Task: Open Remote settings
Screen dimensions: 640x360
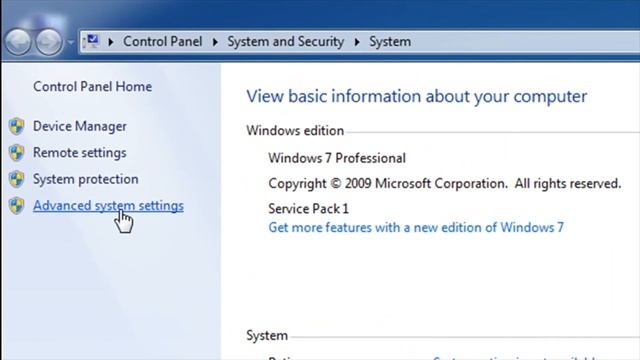Action: click(x=80, y=153)
